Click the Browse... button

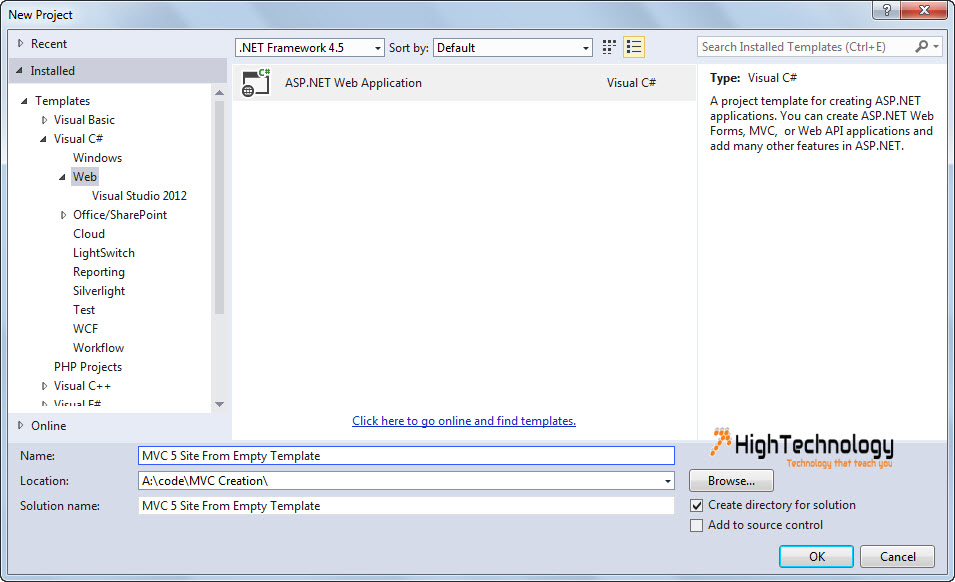pos(731,480)
